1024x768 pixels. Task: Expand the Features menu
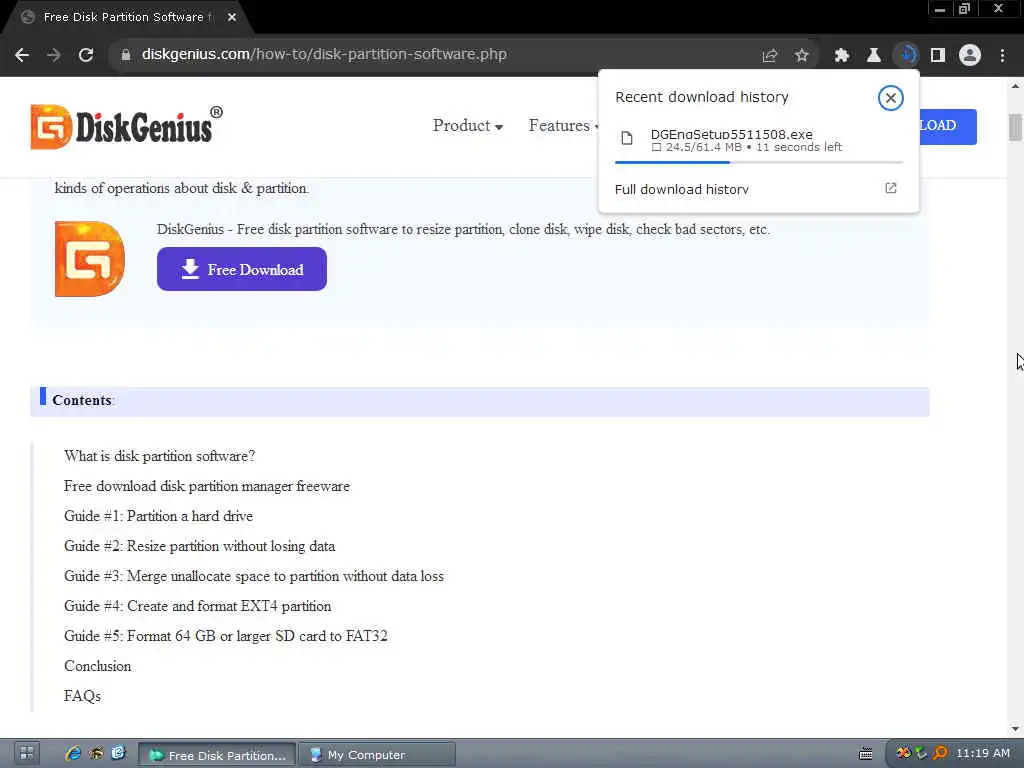[563, 125]
